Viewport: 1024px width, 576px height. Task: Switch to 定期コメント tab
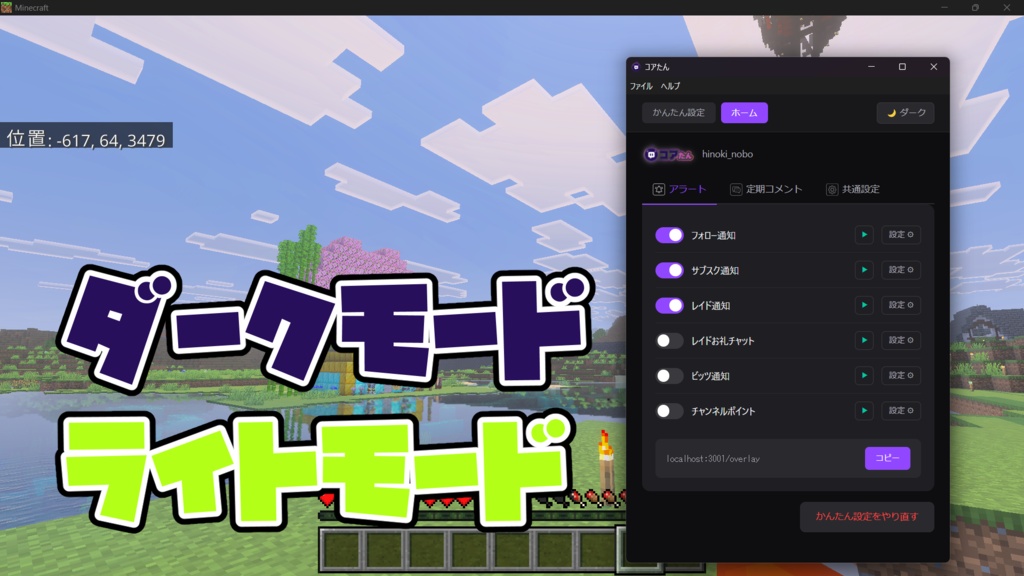pos(766,189)
